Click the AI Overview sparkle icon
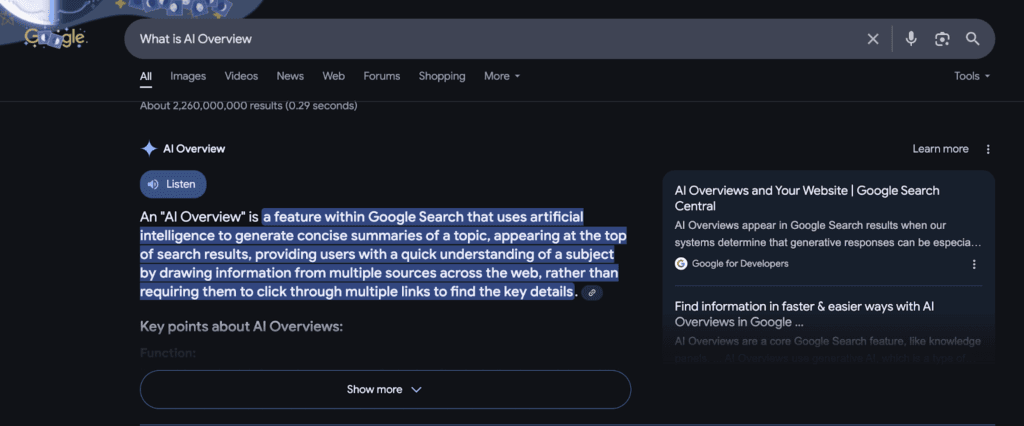Viewport: 1024px width, 426px height. point(149,149)
